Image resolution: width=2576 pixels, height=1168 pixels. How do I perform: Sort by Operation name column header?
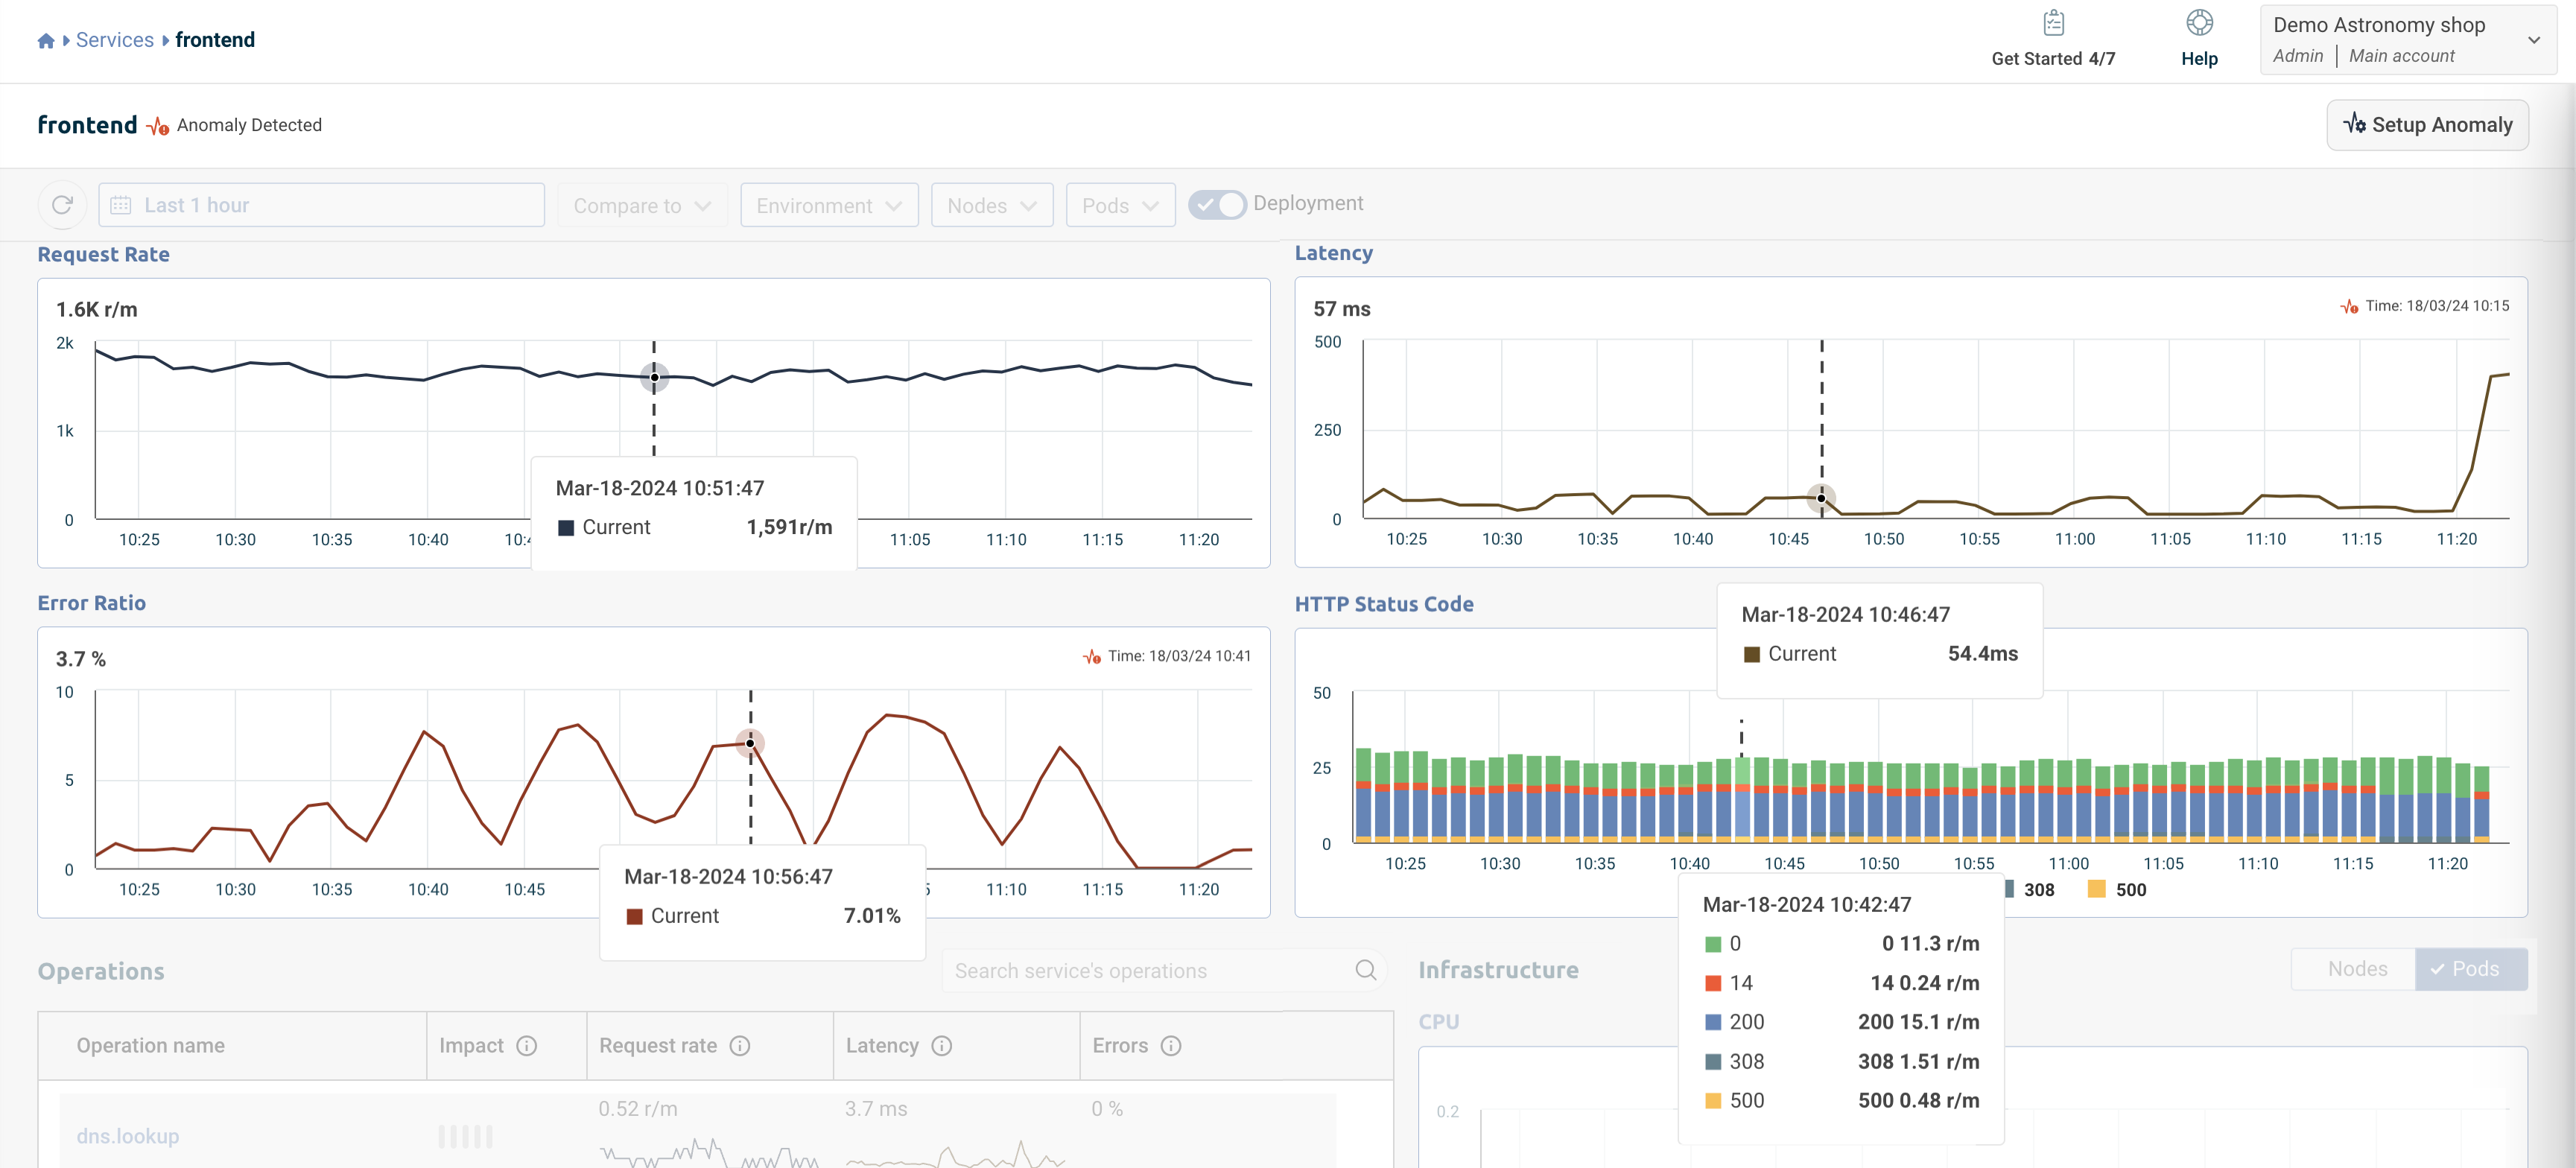point(151,1045)
